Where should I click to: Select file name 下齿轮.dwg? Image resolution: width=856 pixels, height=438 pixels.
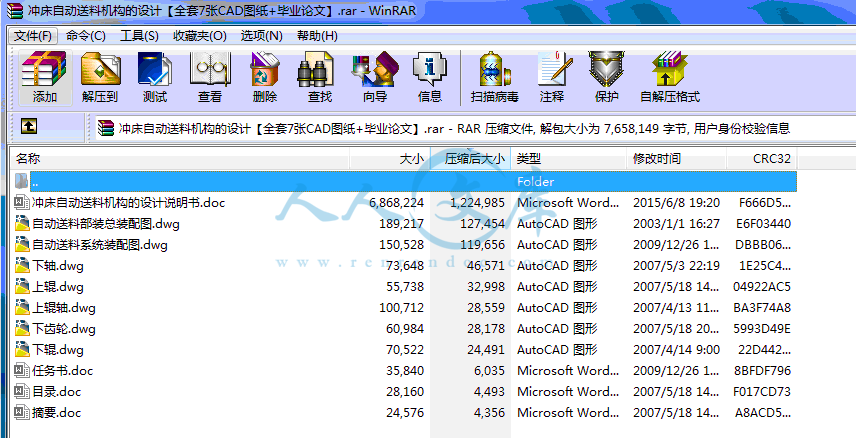pyautogui.click(x=64, y=329)
